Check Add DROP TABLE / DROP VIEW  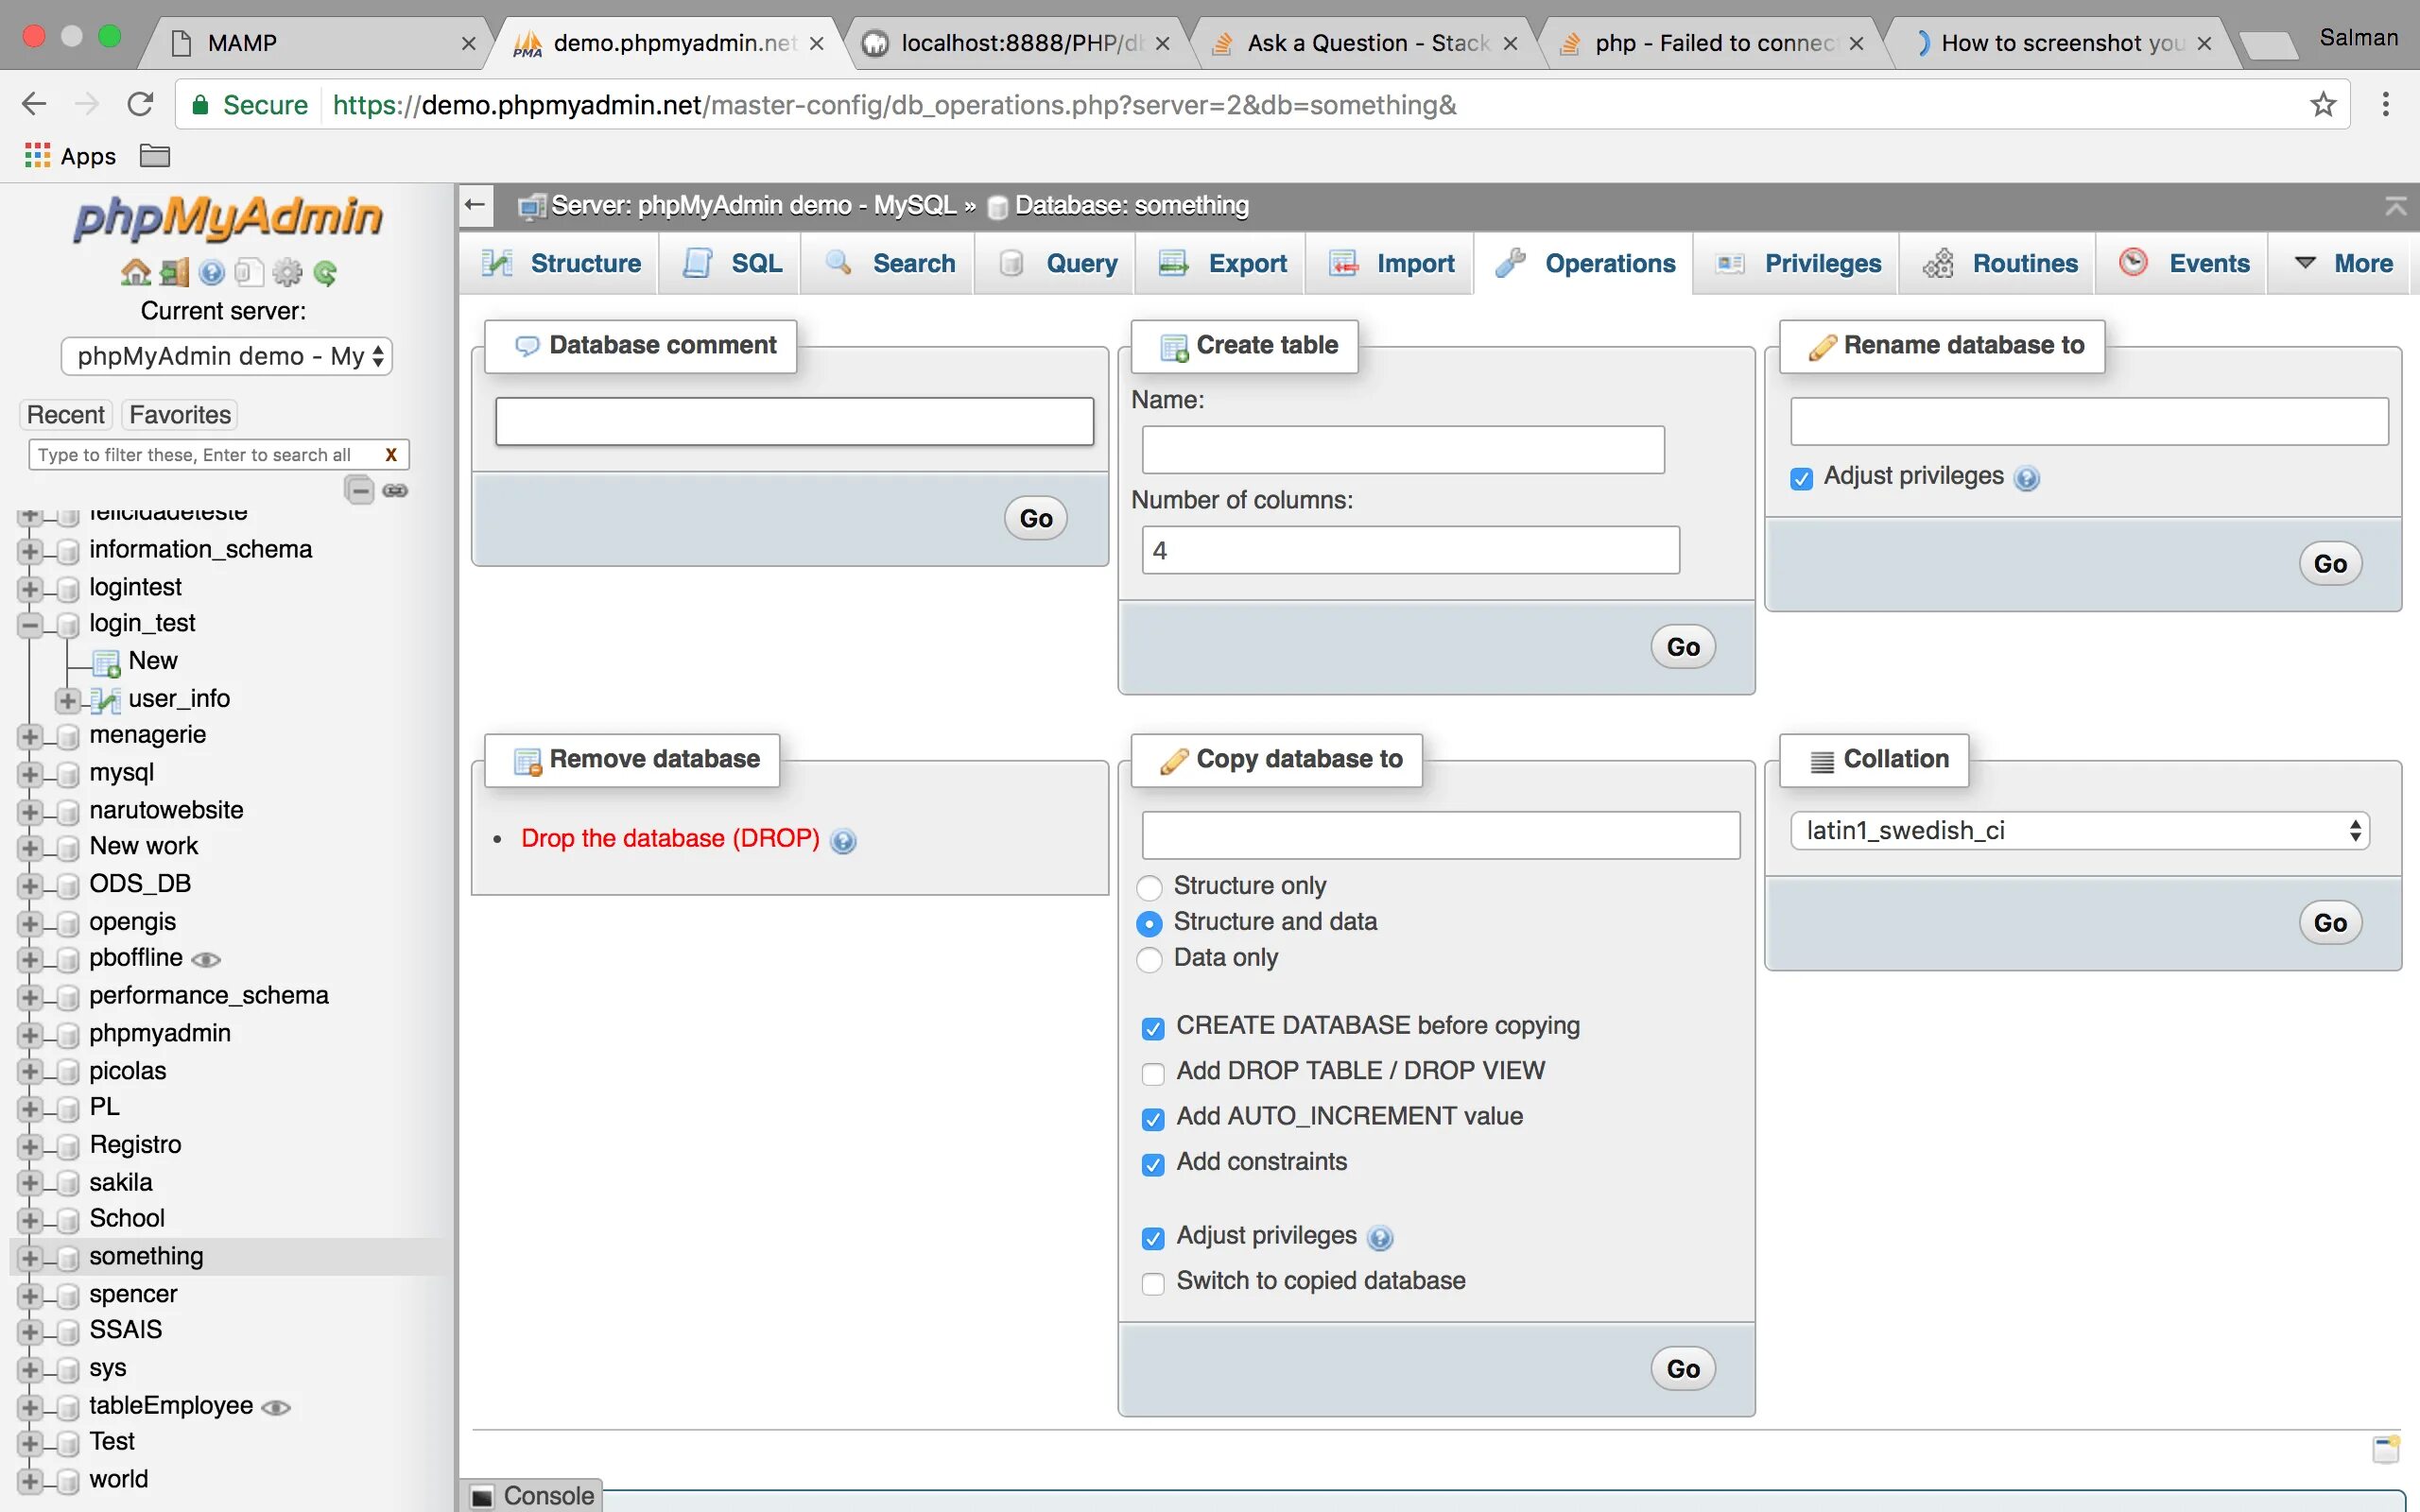[1153, 1073]
